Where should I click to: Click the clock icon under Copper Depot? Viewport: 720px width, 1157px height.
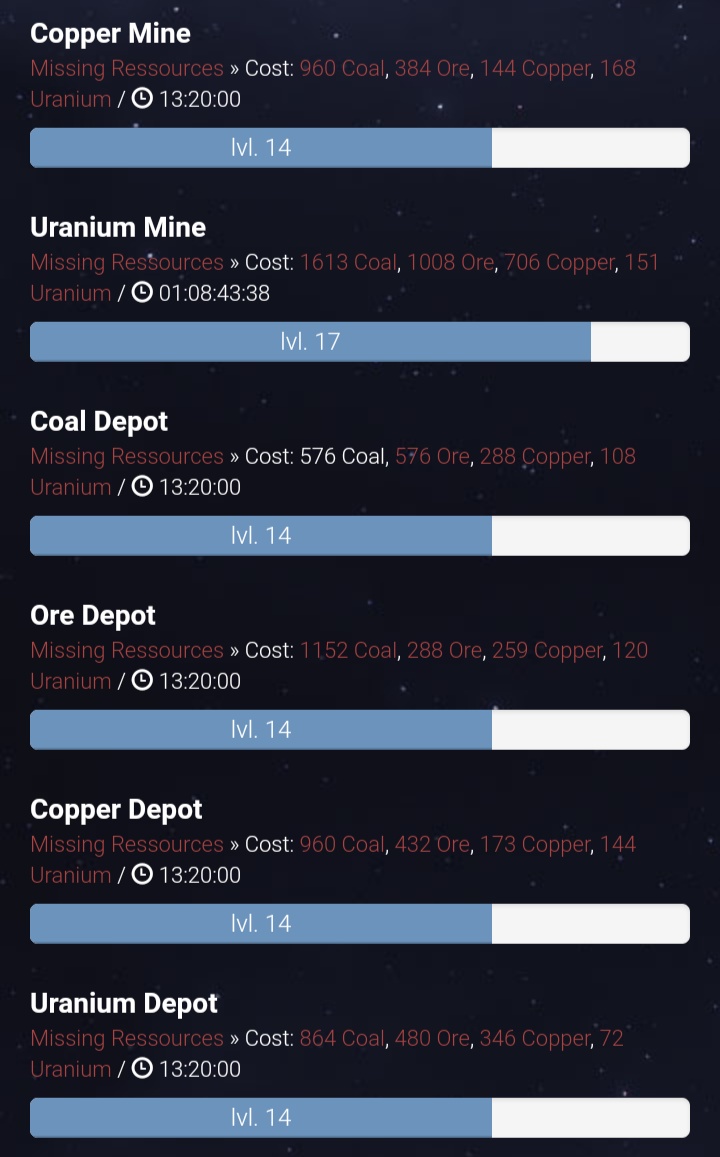click(x=142, y=874)
